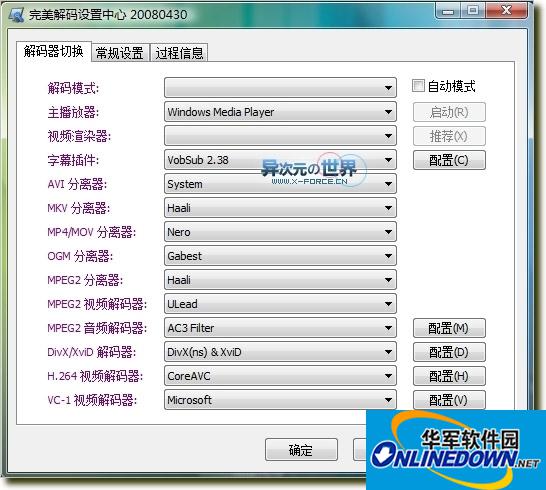Screen dimensions: 546x490
Task: Open the MKV 分离器 Haali dropdown
Action: click(280, 208)
